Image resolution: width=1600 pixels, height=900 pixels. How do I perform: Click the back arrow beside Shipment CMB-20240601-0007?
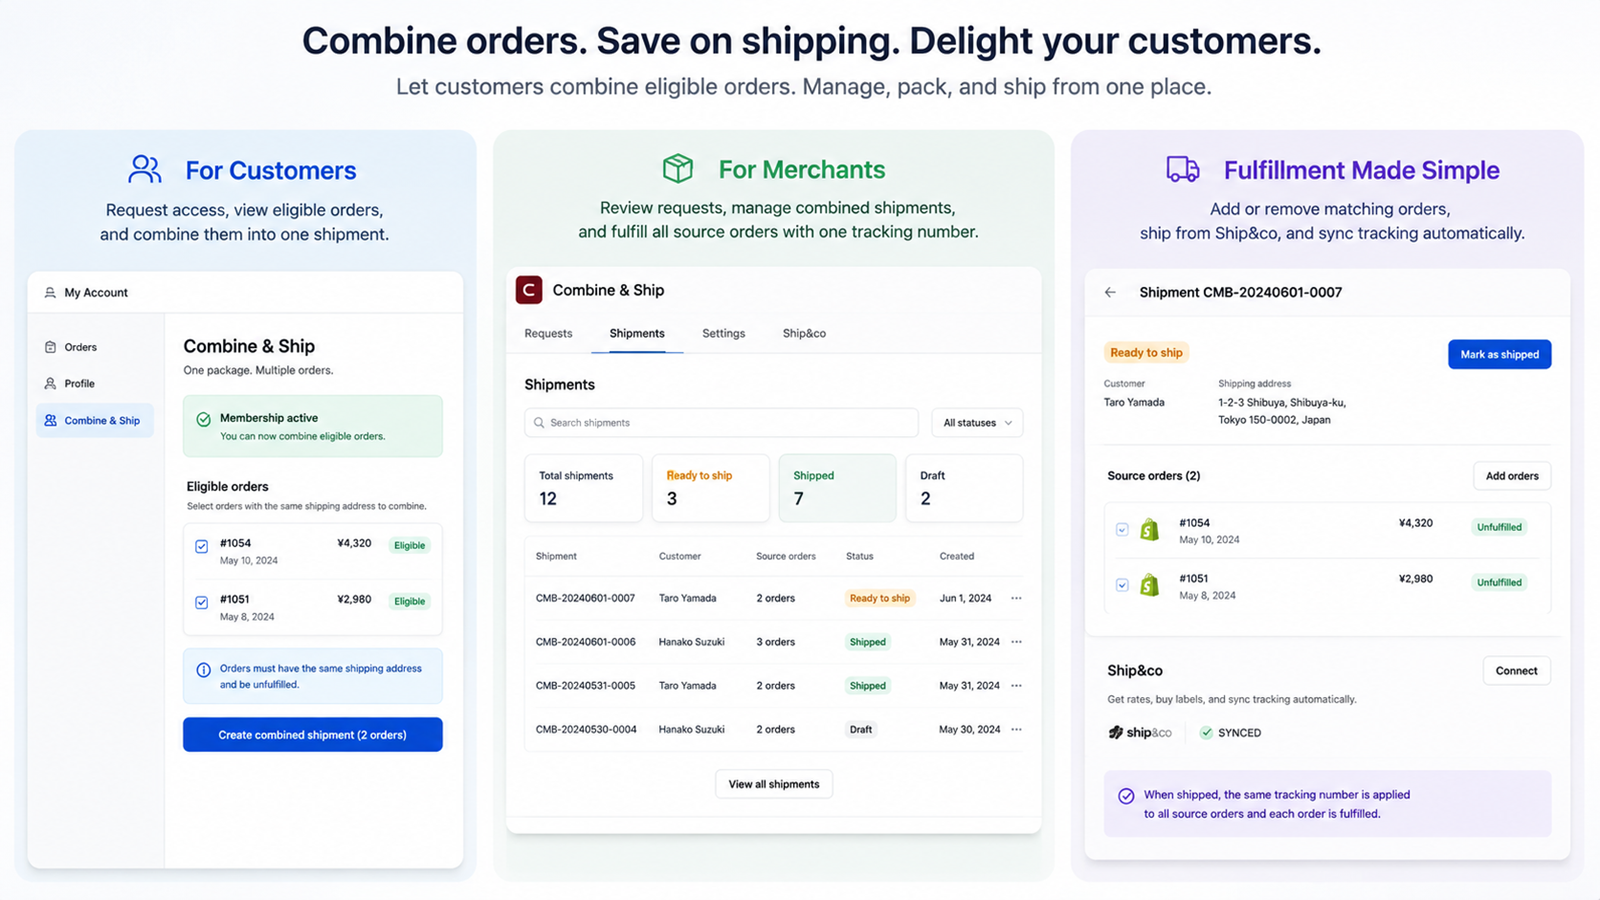coord(1110,292)
